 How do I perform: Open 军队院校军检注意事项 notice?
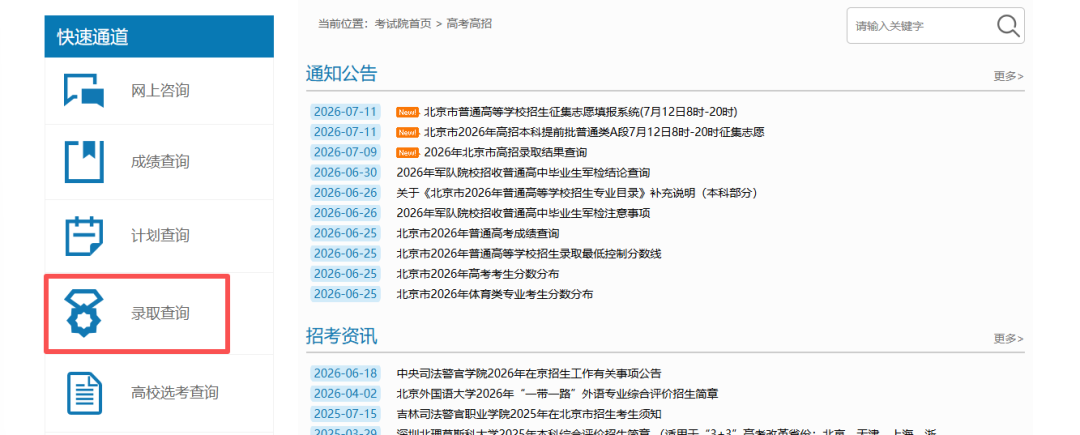tap(523, 213)
